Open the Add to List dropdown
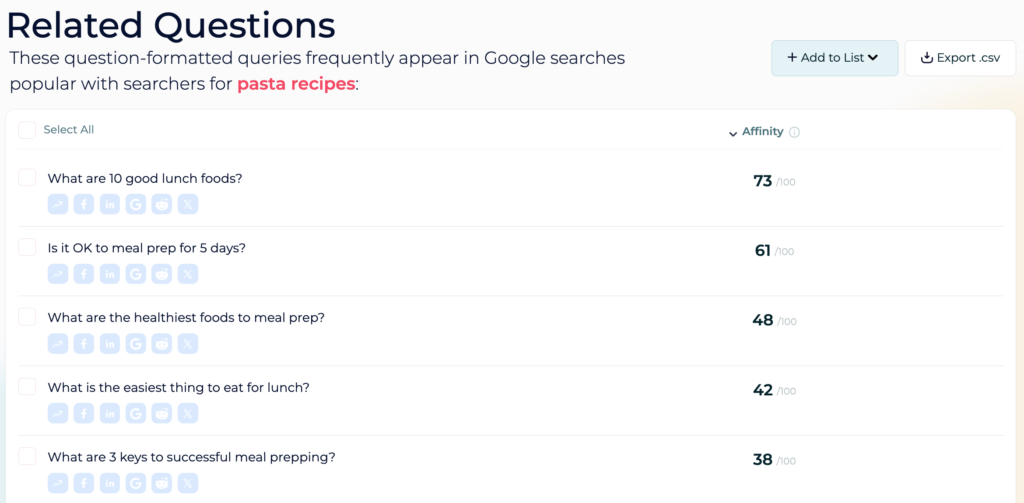This screenshot has width=1024, height=503. tap(835, 57)
